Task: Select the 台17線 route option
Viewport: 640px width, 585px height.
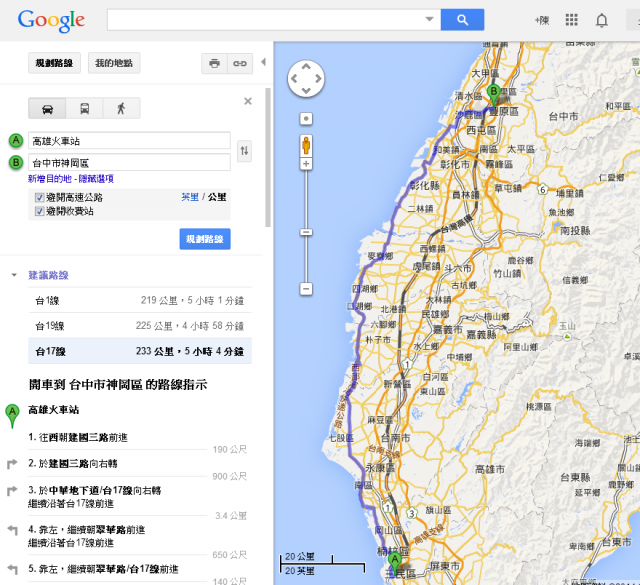Action: (x=140, y=351)
